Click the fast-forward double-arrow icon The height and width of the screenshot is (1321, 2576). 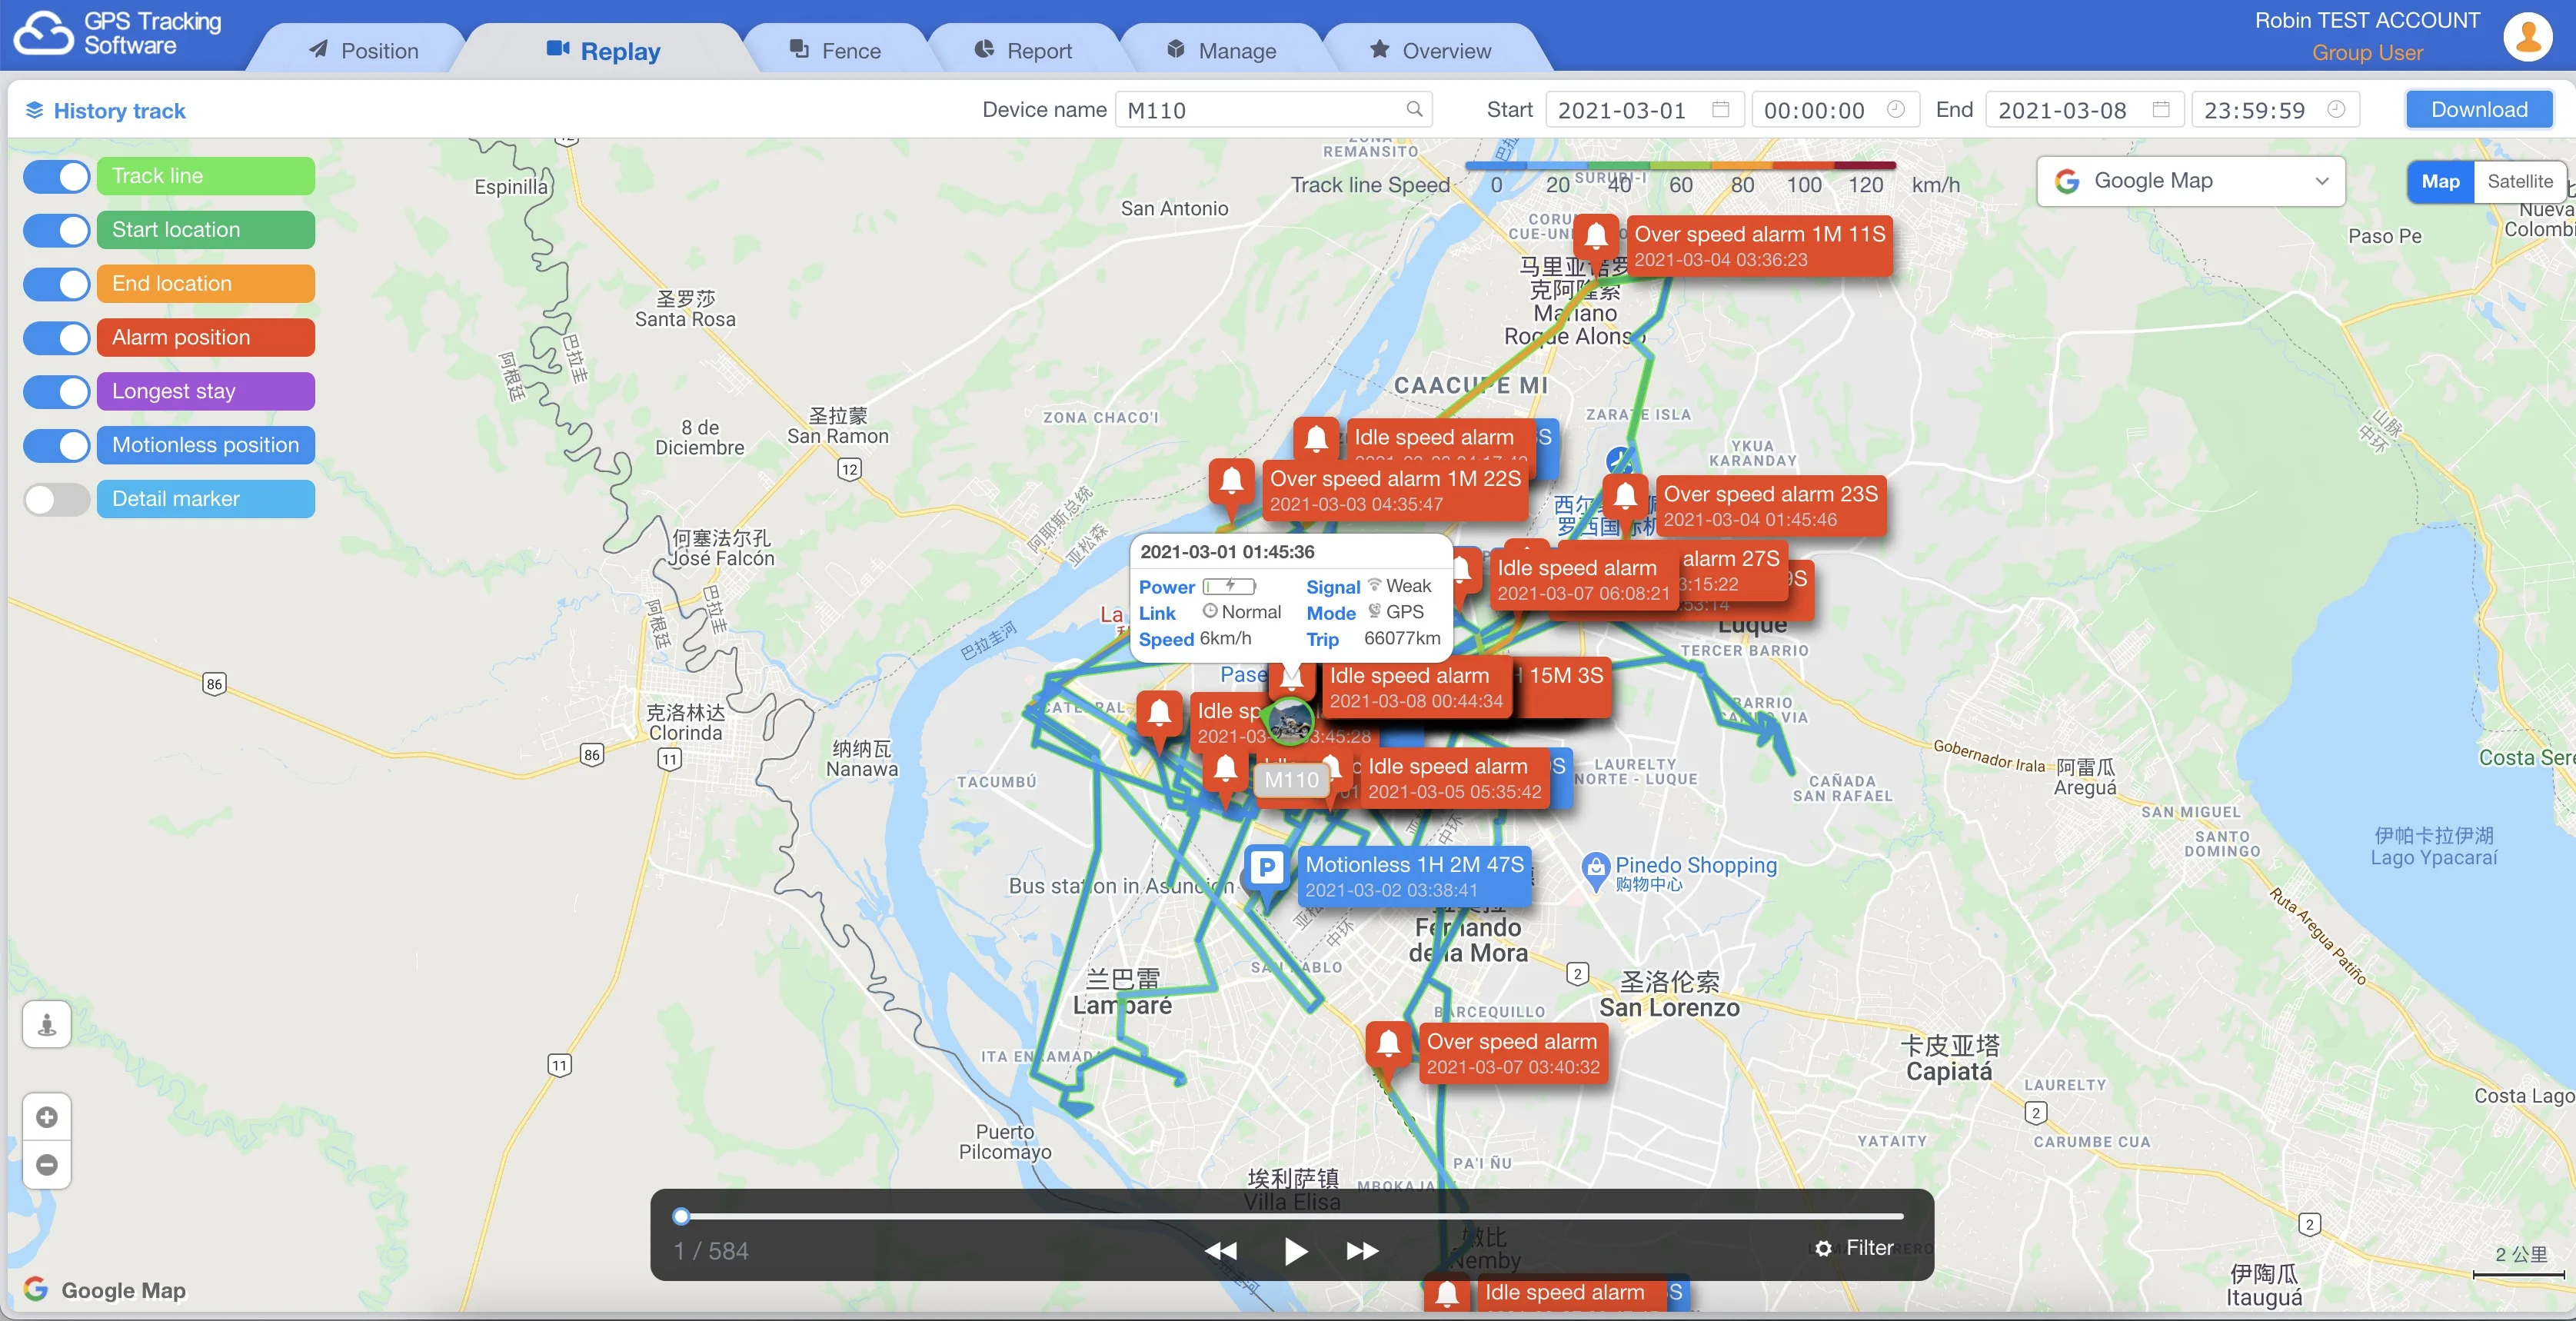pos(1362,1251)
